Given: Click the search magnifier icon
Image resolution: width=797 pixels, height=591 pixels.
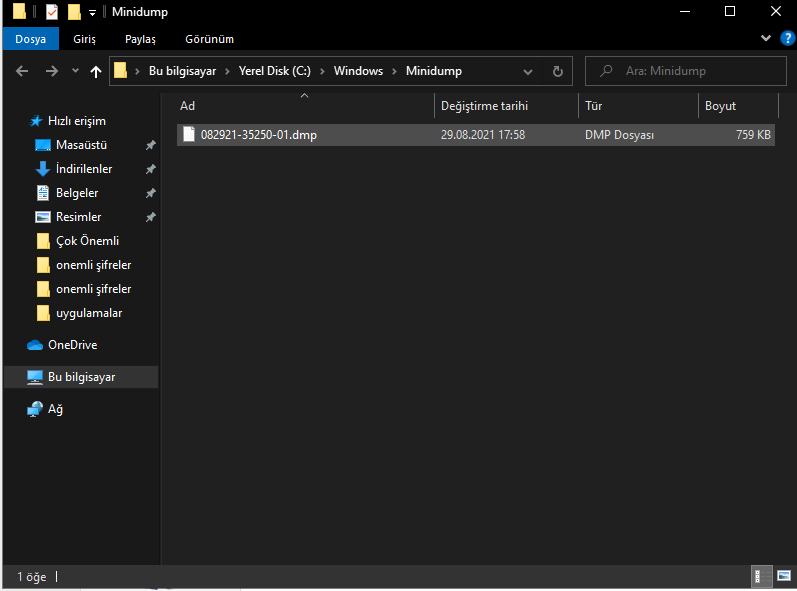Looking at the screenshot, I should [605, 71].
